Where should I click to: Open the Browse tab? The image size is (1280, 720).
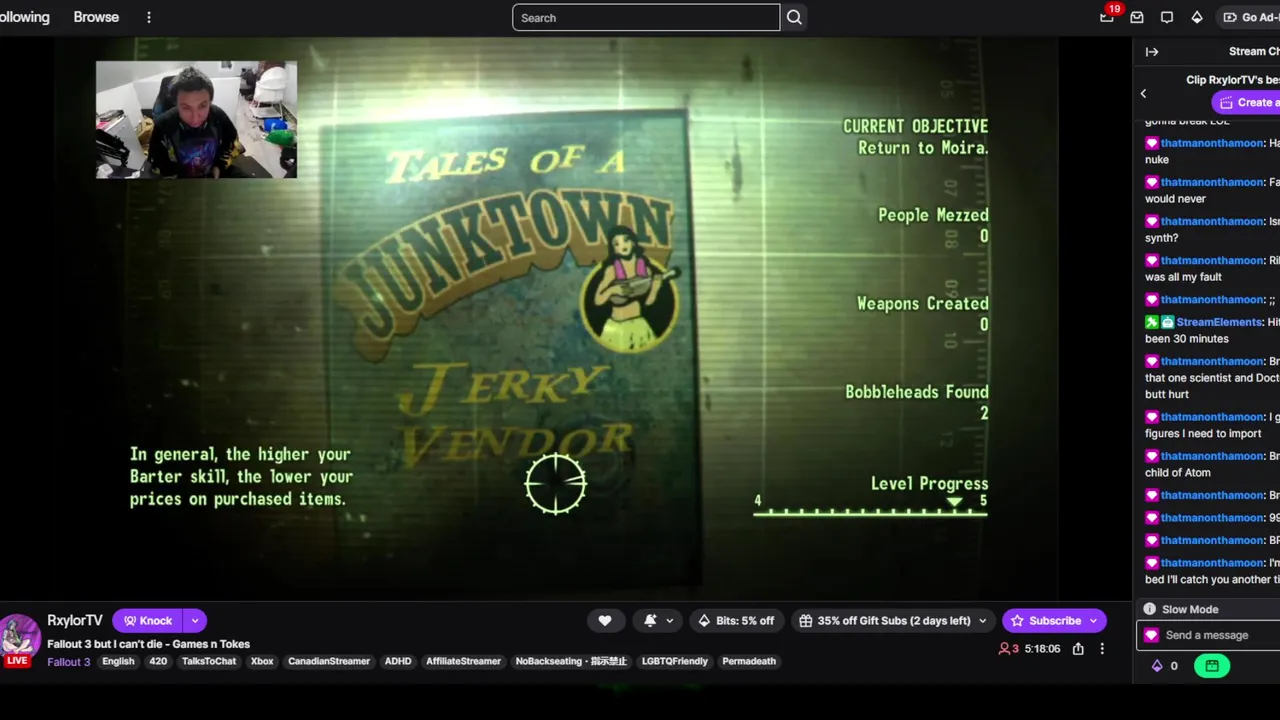[96, 17]
